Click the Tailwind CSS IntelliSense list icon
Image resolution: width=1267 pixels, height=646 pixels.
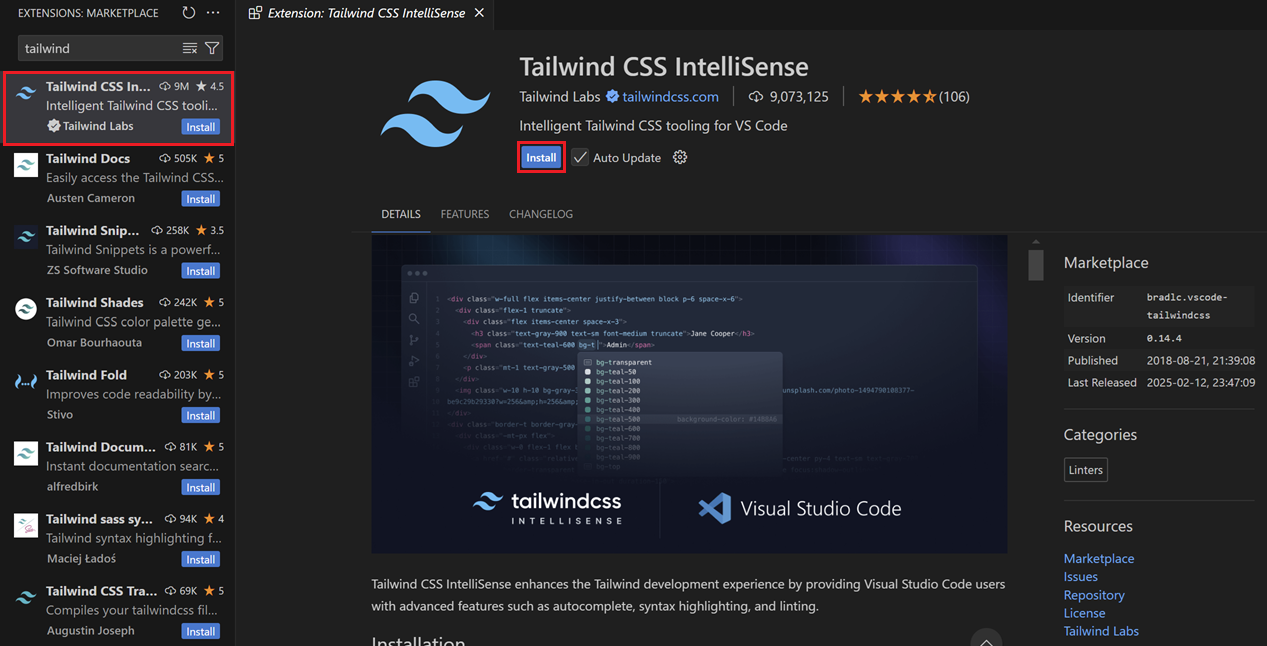[26, 93]
